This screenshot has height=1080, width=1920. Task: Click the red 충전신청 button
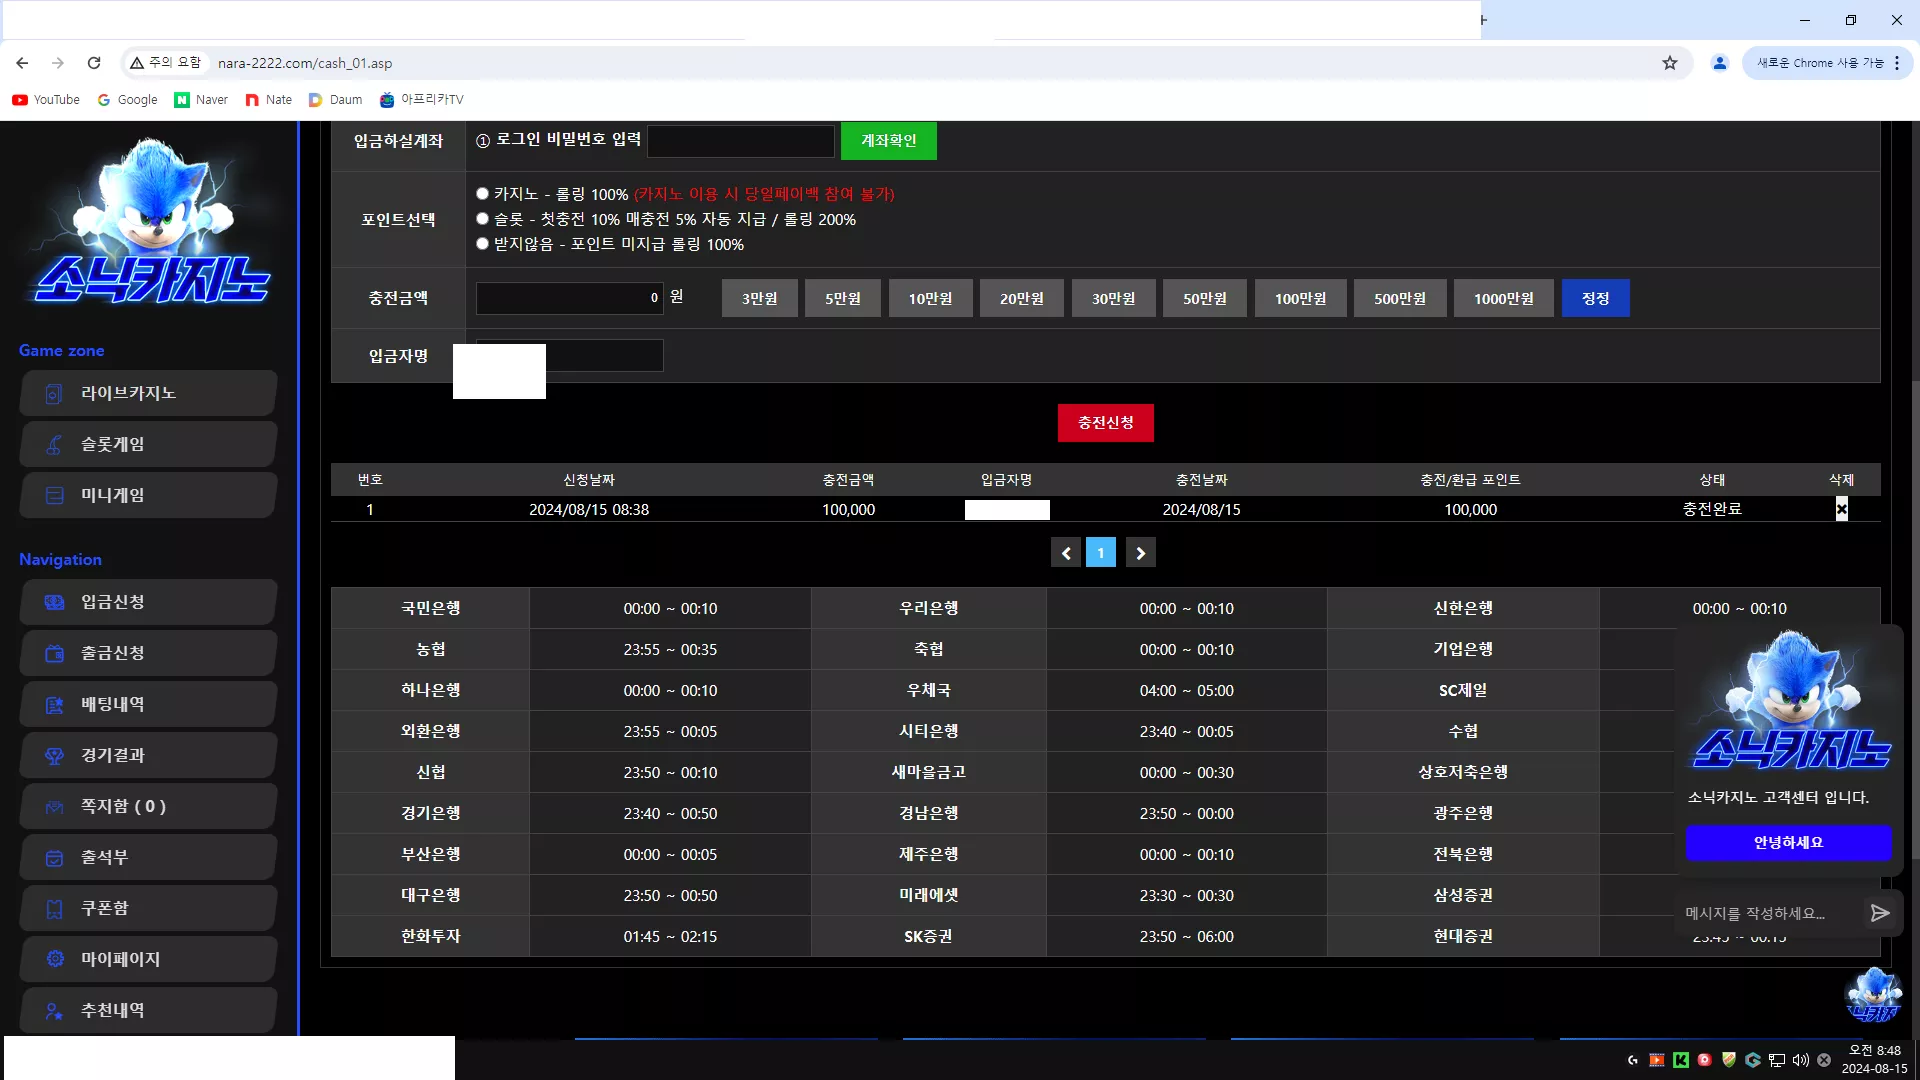1106,423
